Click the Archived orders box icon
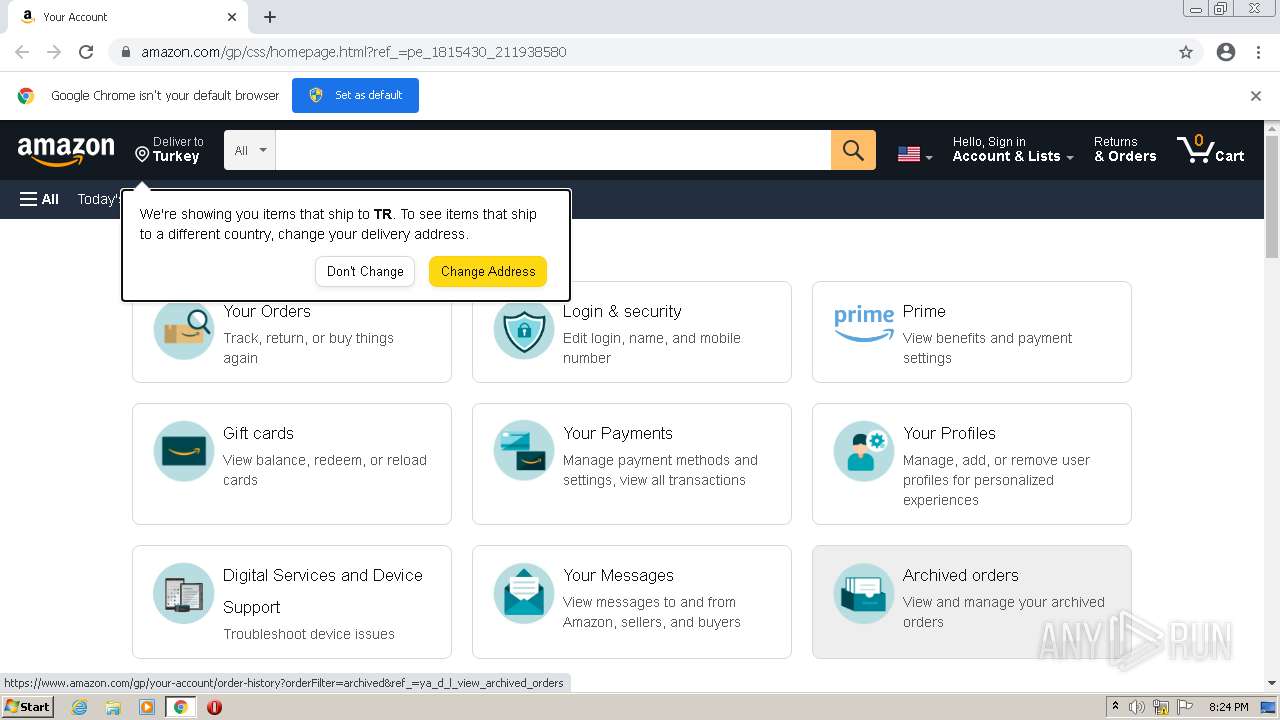 (864, 594)
